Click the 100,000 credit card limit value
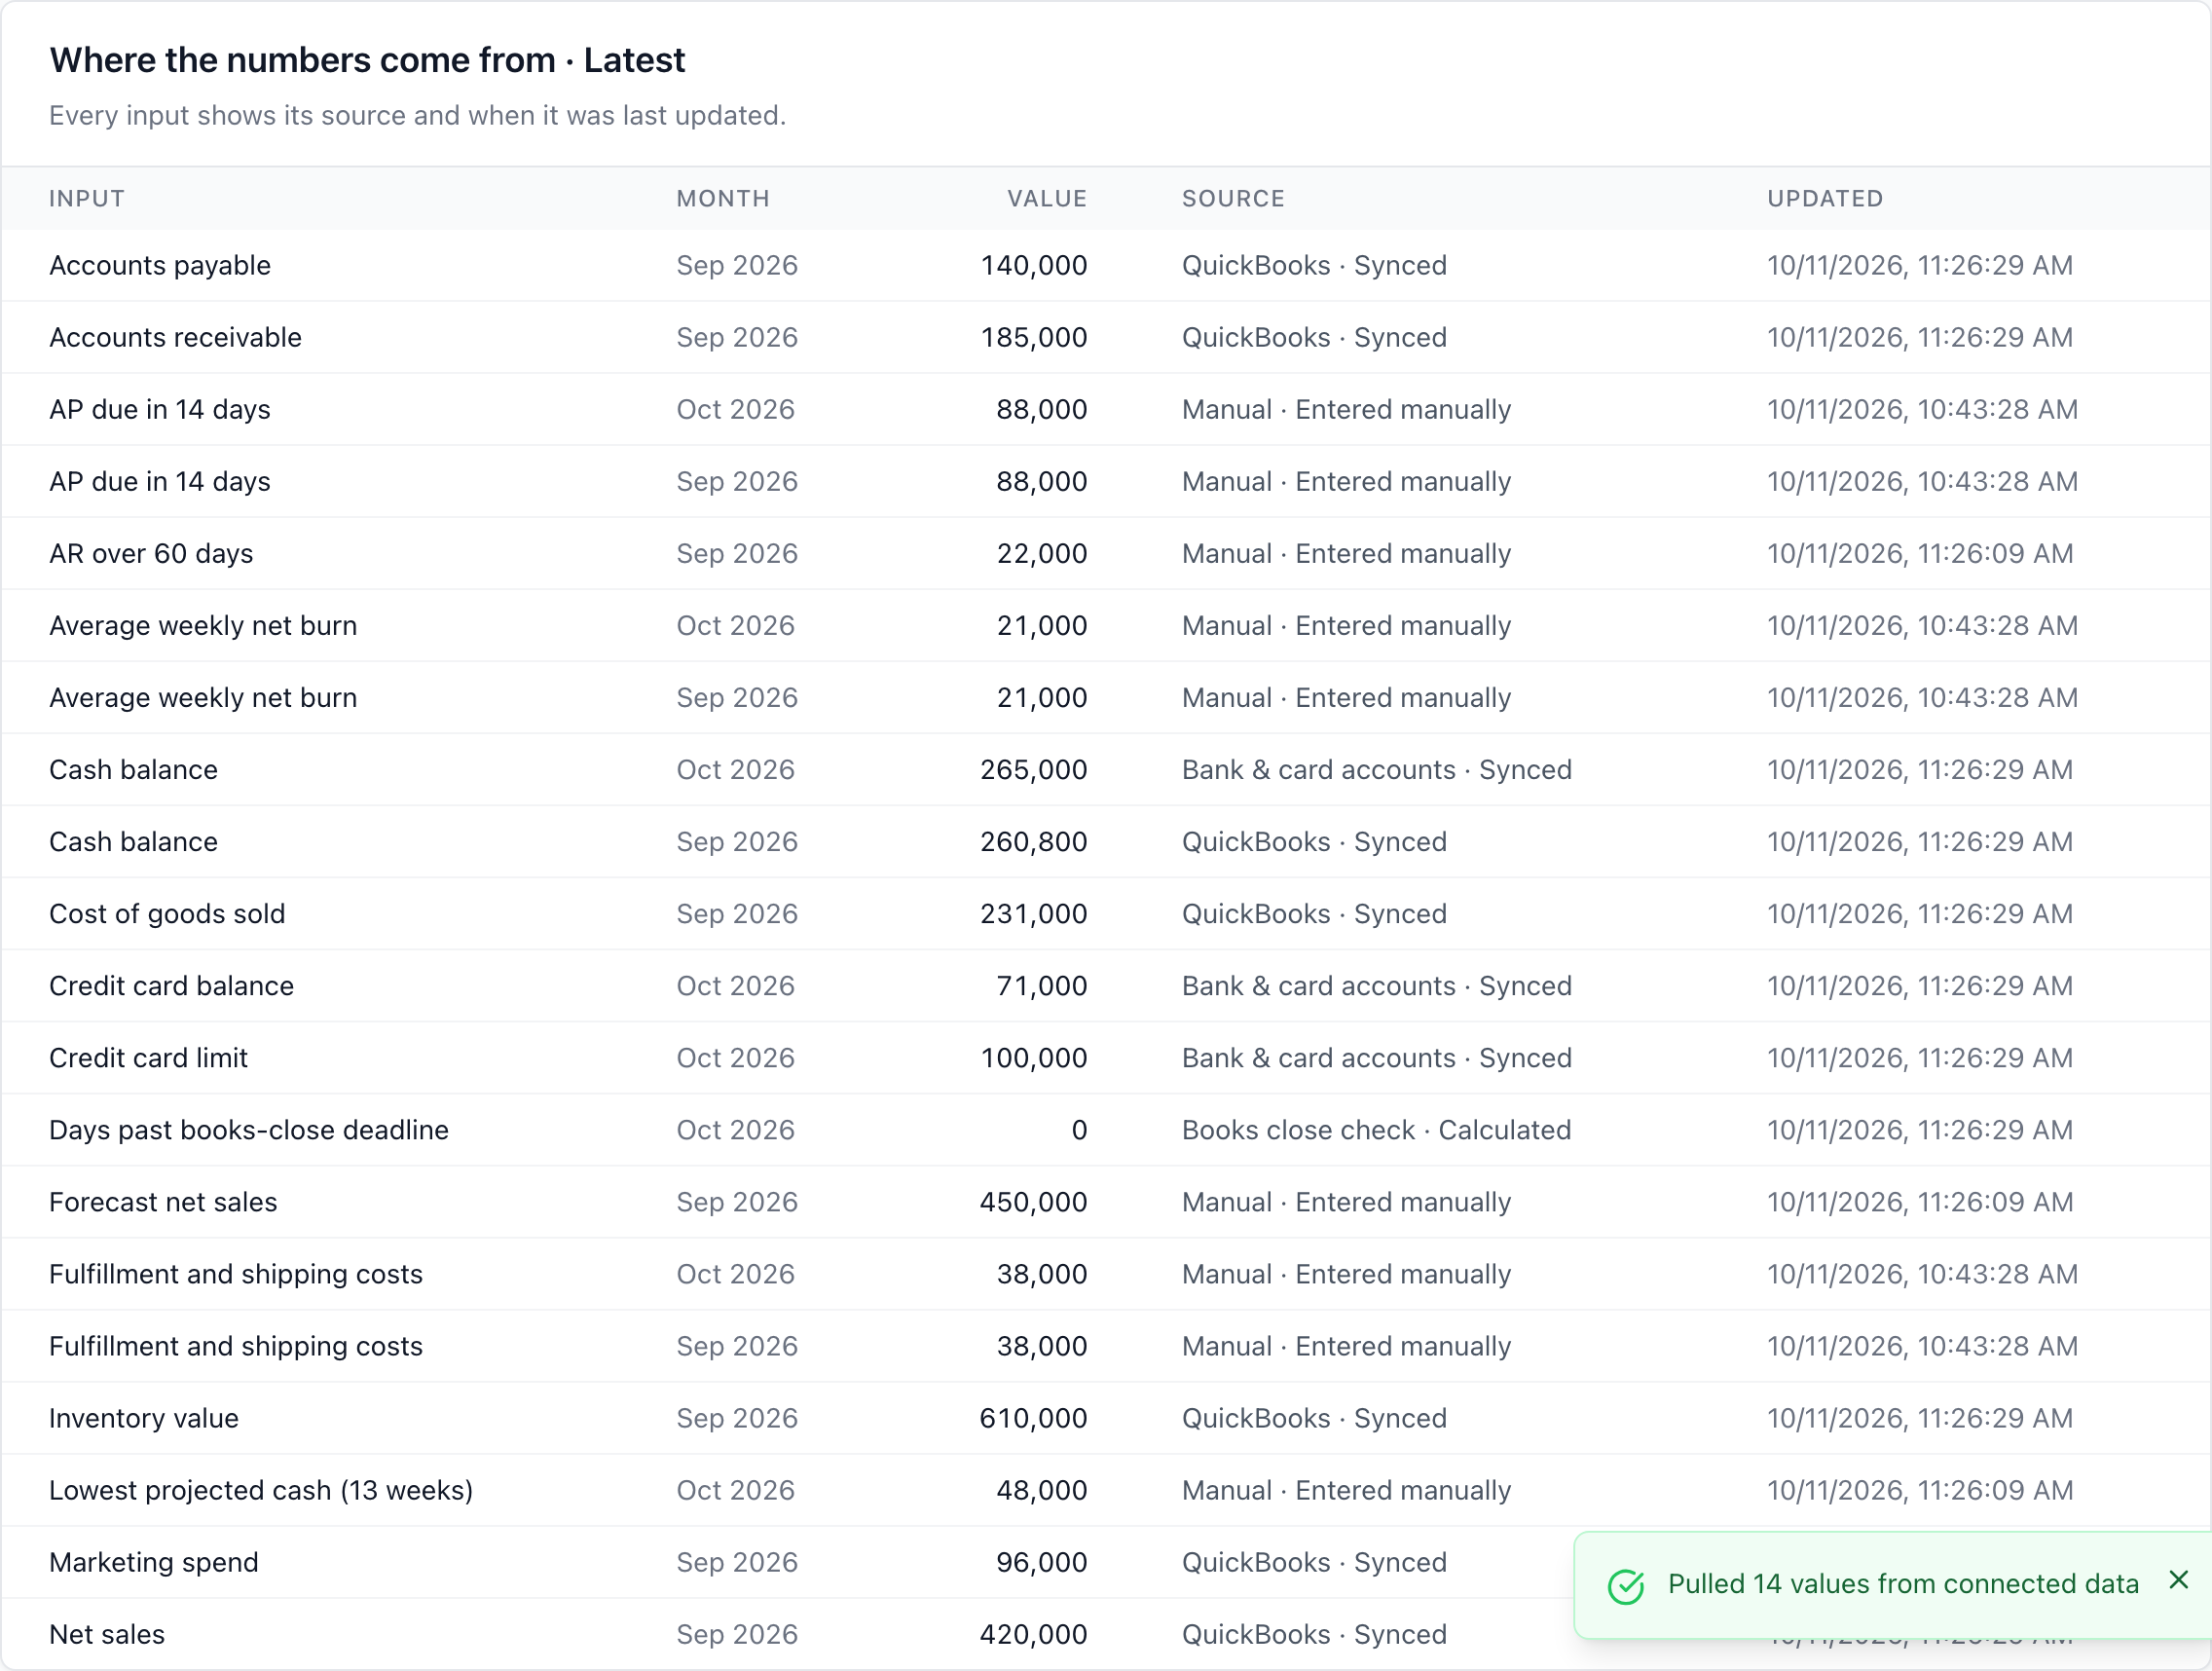The image size is (2212, 1671). pyautogui.click(x=1034, y=1057)
